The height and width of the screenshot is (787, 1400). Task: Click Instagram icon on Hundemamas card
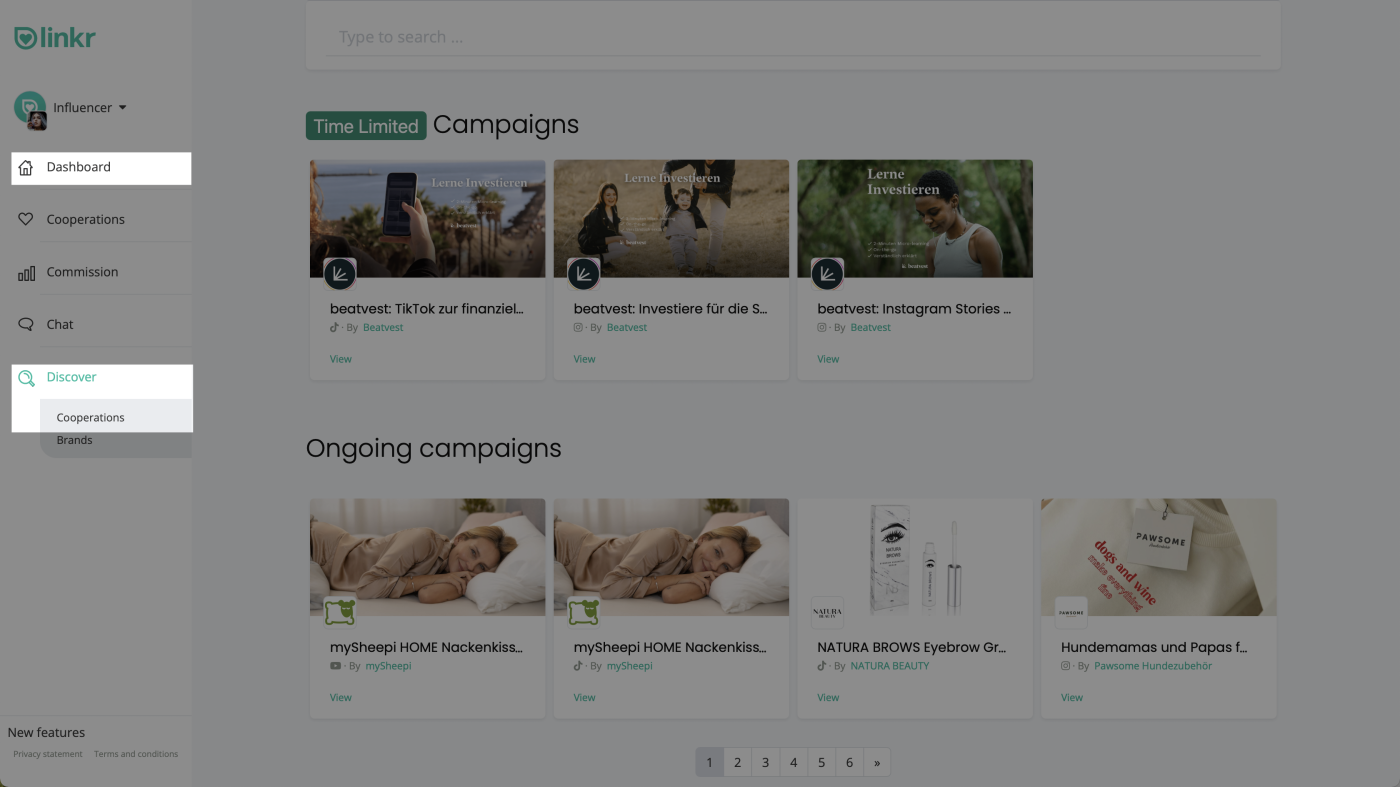[1066, 666]
